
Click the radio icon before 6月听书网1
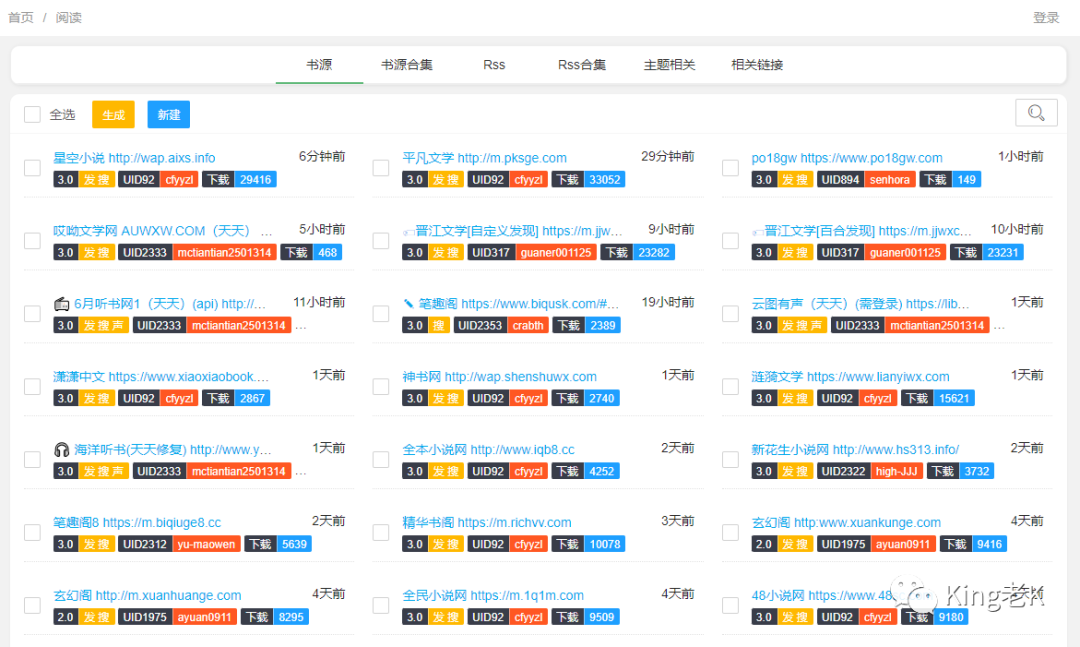(x=61, y=304)
